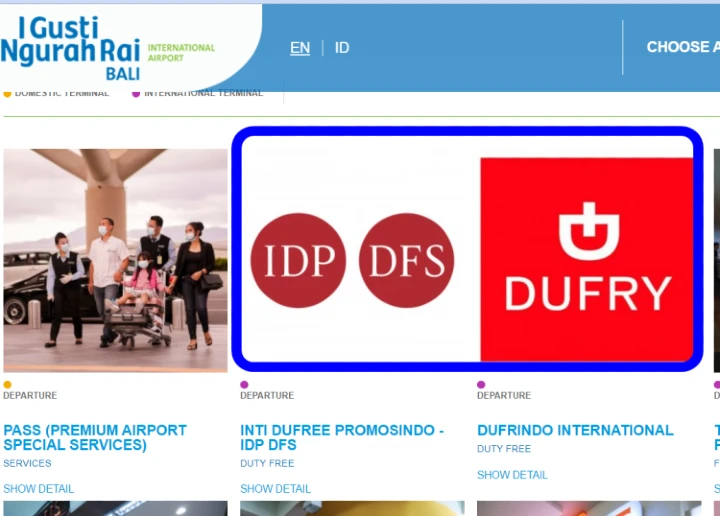Click the SERVICES category under PASS
The image size is (720, 516).
(27, 463)
